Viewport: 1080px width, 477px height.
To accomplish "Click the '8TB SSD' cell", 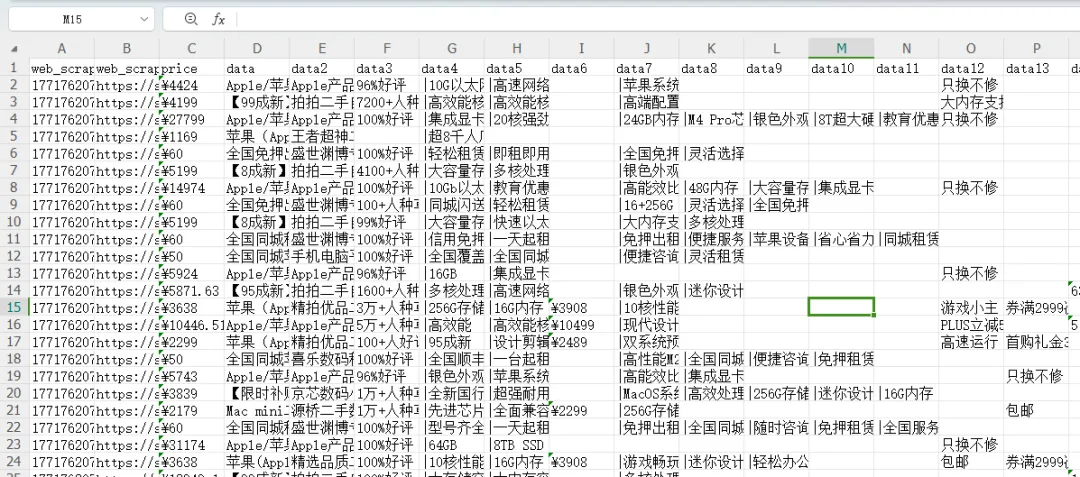I will click(x=517, y=444).
